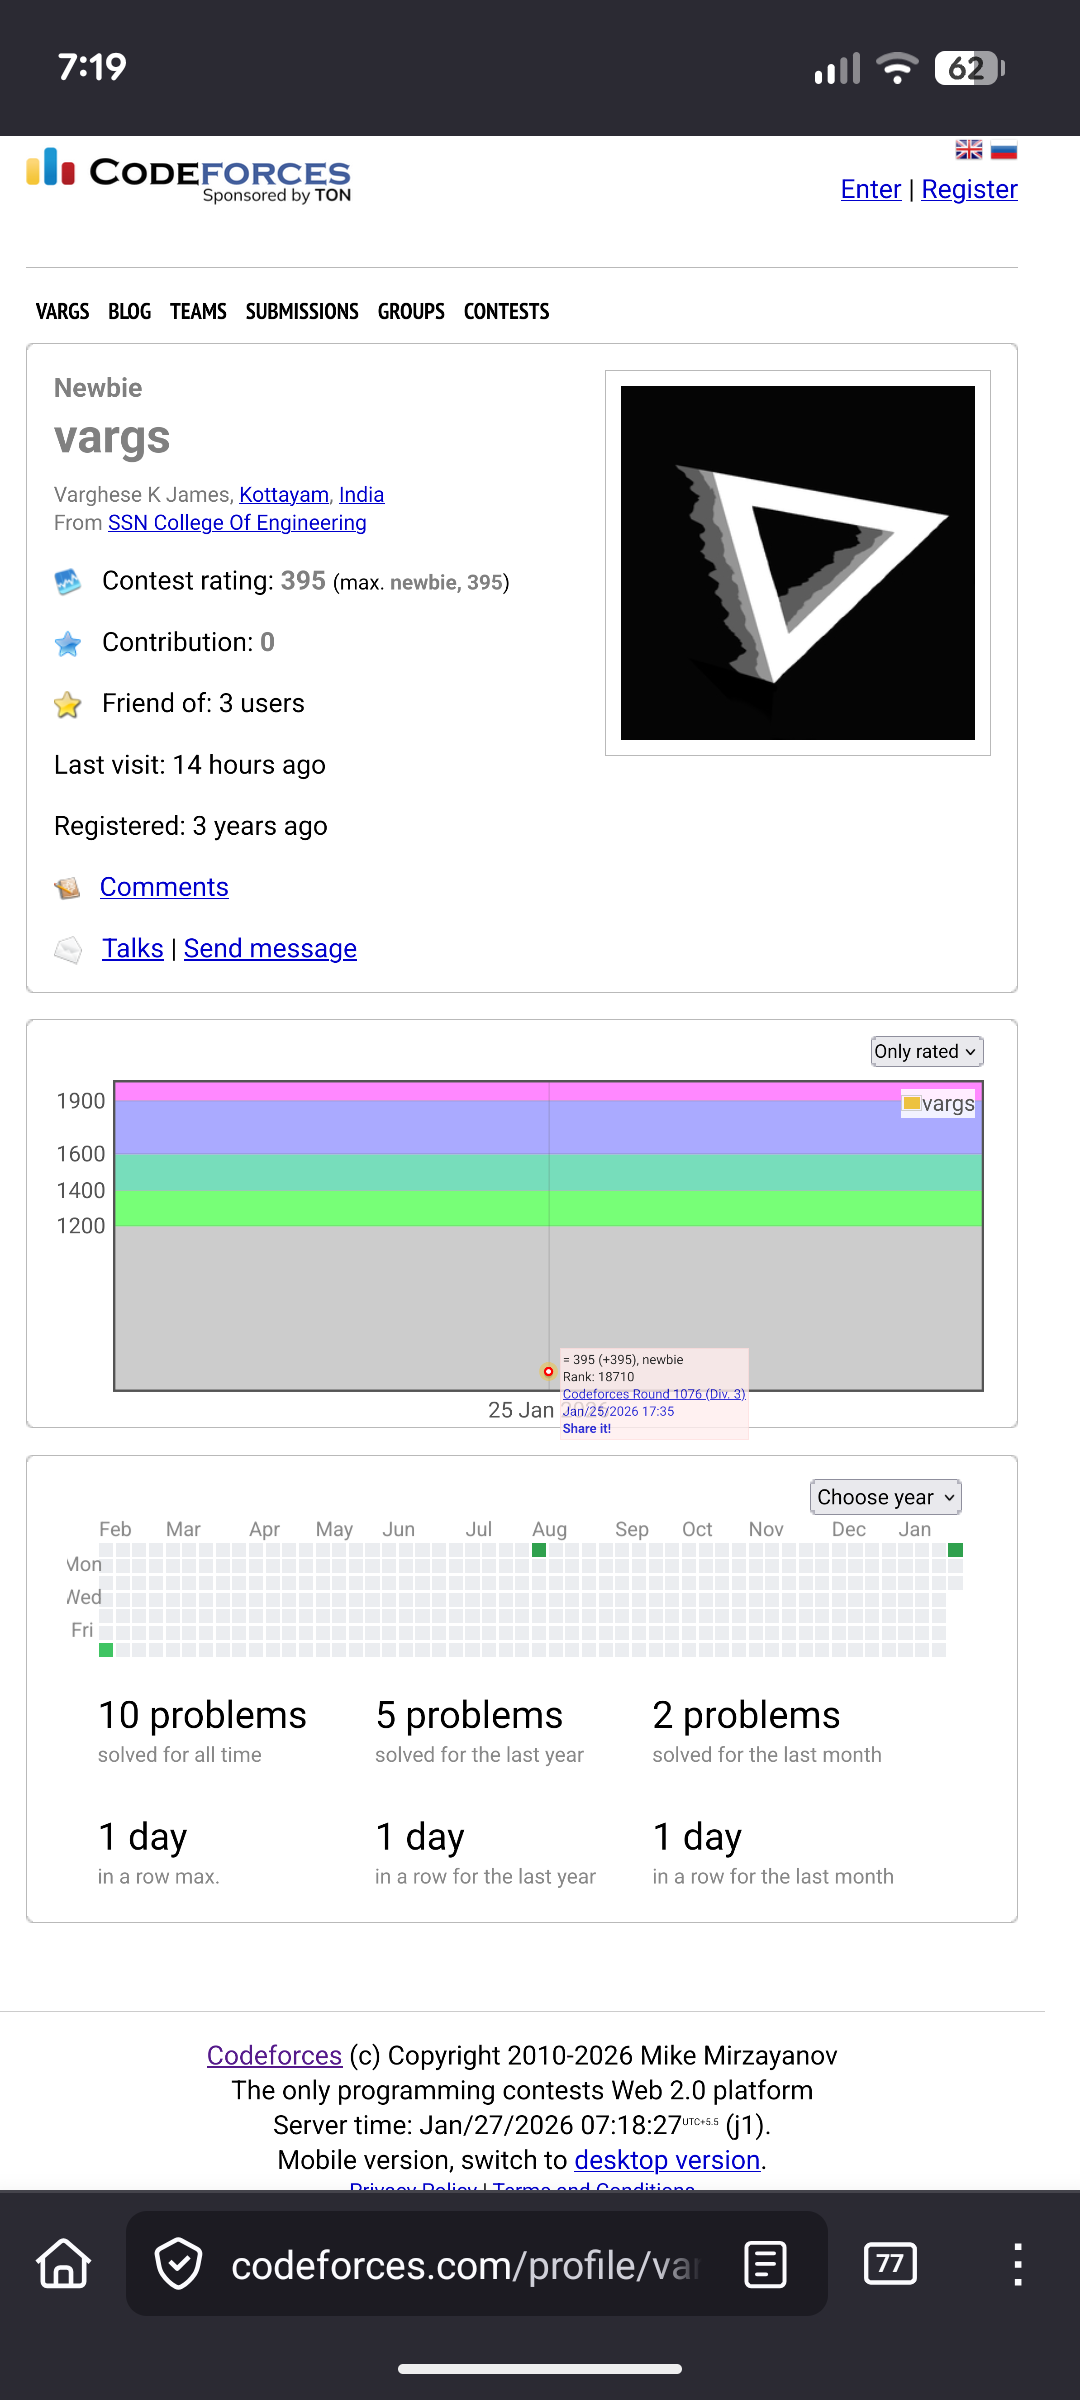Click the Send message link
Image resolution: width=1080 pixels, height=2400 pixels.
(x=270, y=948)
